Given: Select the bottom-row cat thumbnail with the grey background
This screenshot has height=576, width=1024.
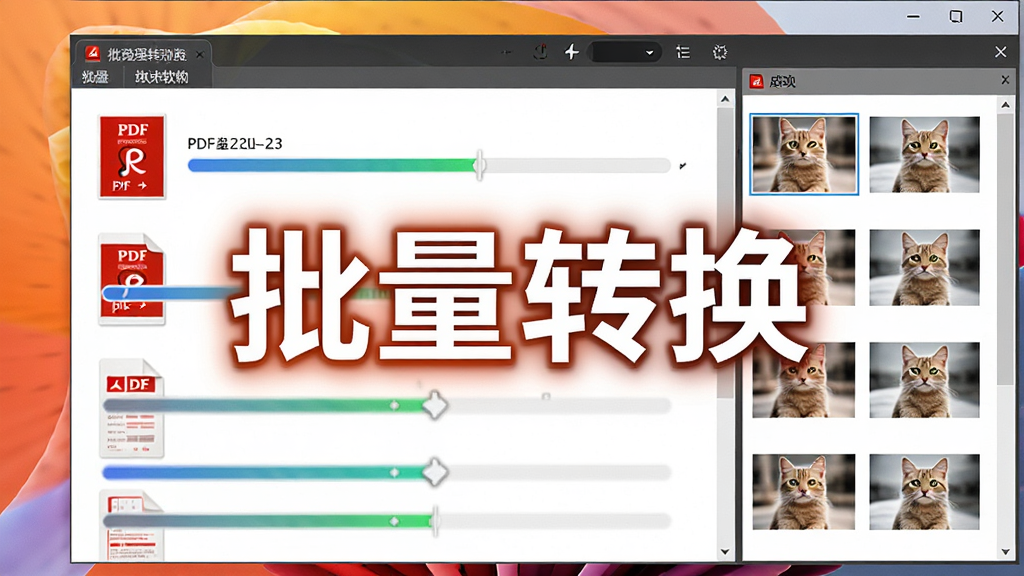Looking at the screenshot, I should pos(924,491).
